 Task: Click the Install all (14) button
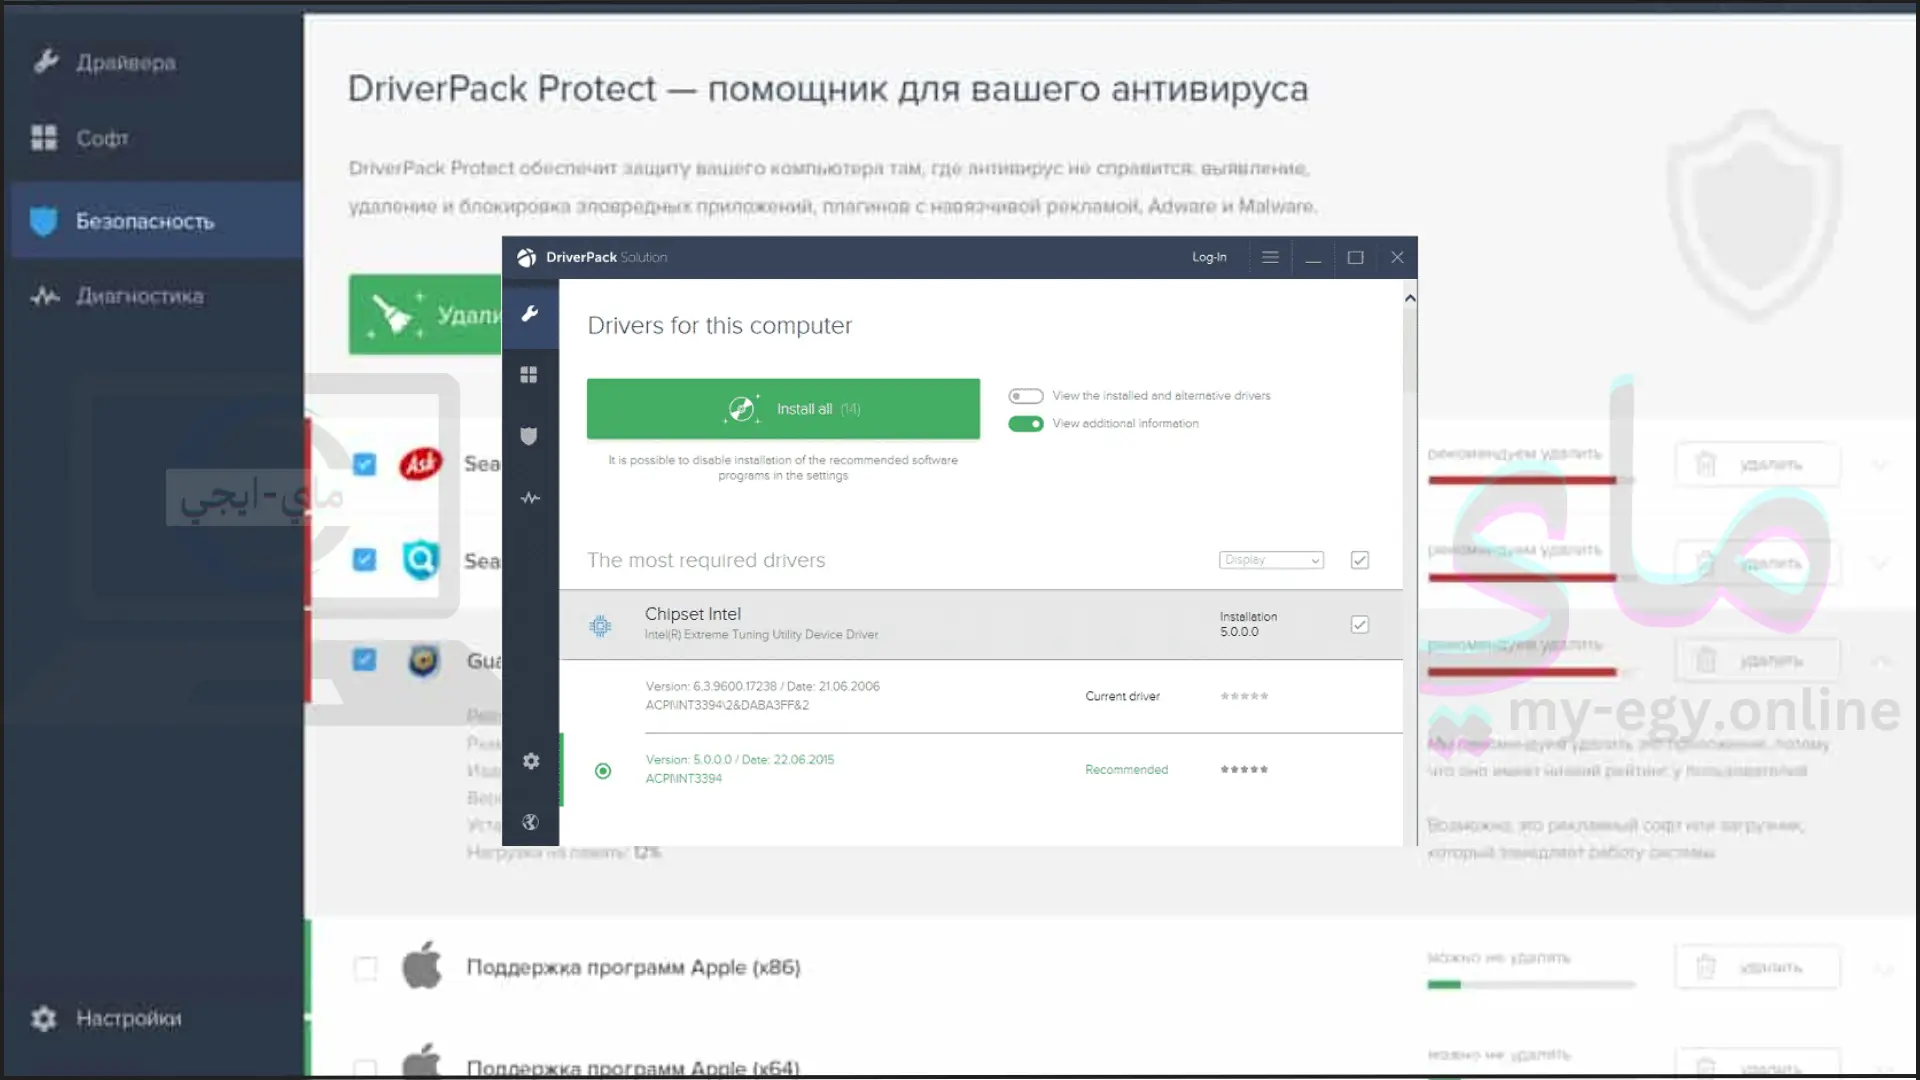(783, 409)
